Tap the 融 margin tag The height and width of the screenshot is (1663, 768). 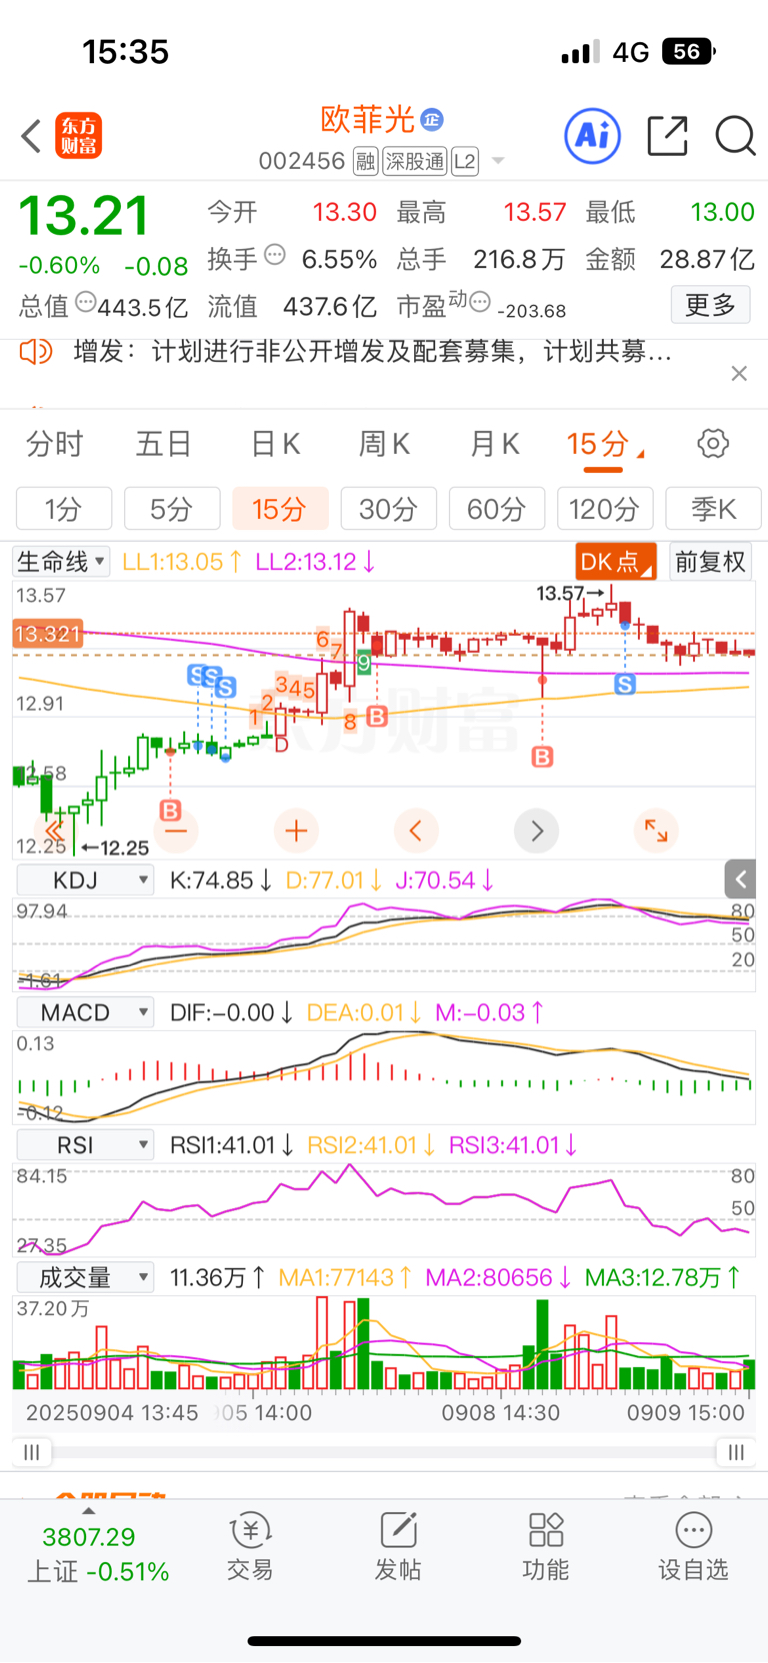pyautogui.click(x=366, y=162)
